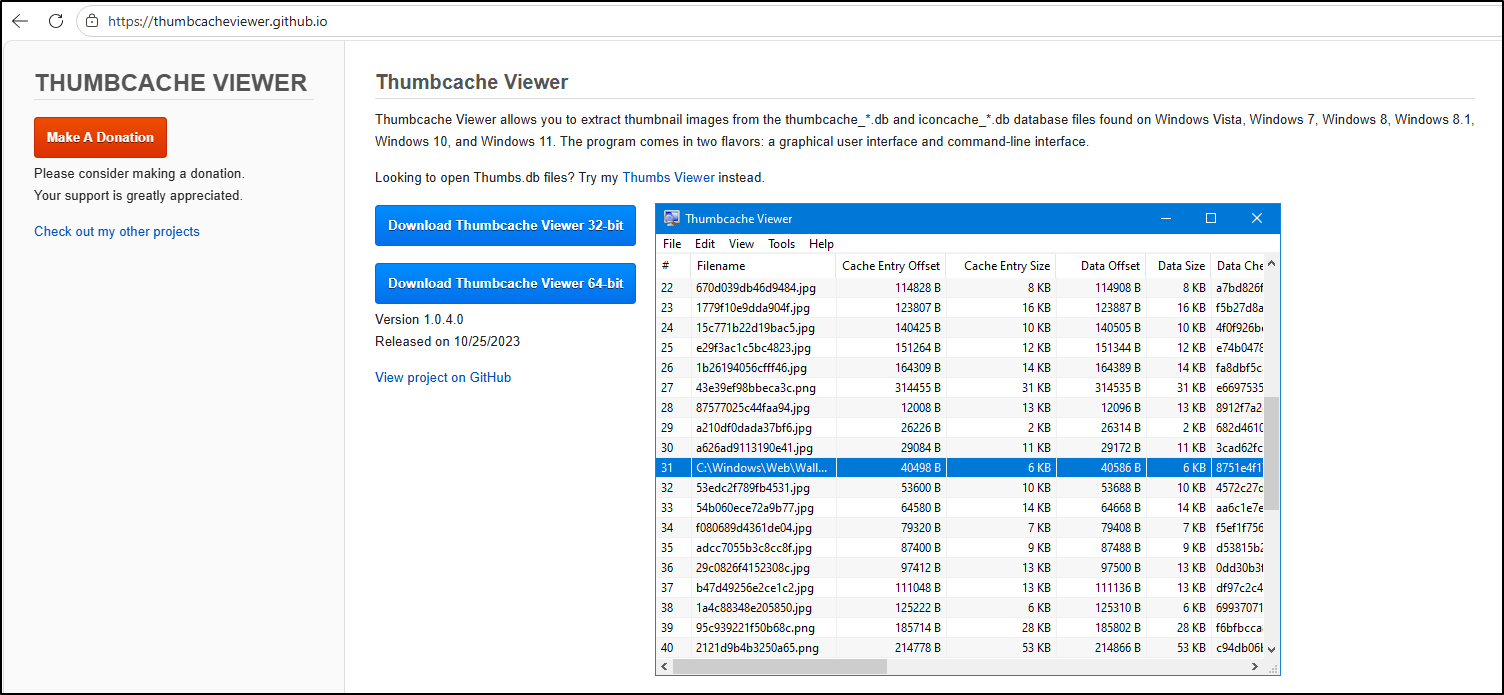1504x695 pixels.
Task: Open the Check out my other projects link
Action: tap(117, 231)
